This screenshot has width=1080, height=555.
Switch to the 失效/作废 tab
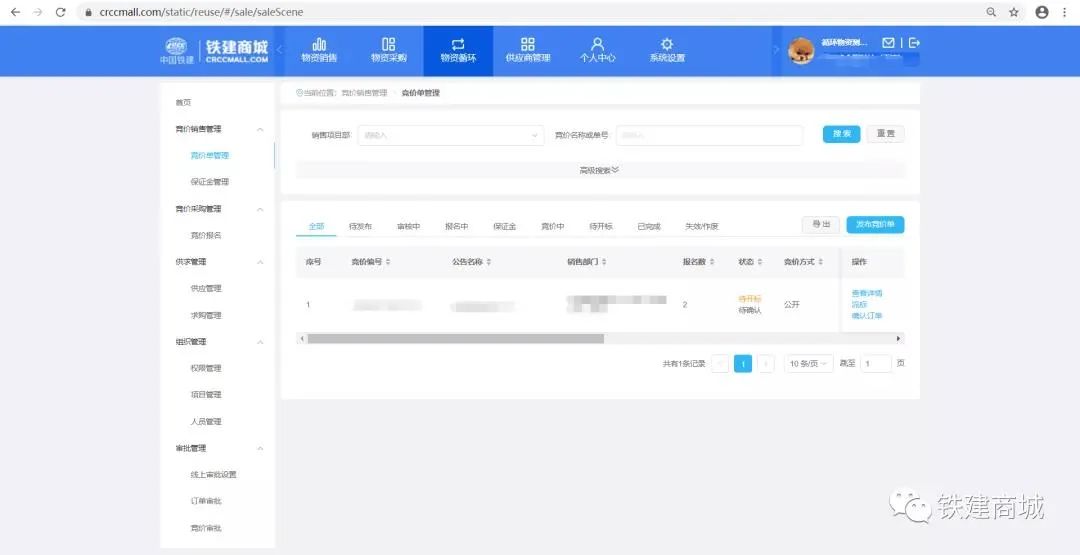[702, 227]
